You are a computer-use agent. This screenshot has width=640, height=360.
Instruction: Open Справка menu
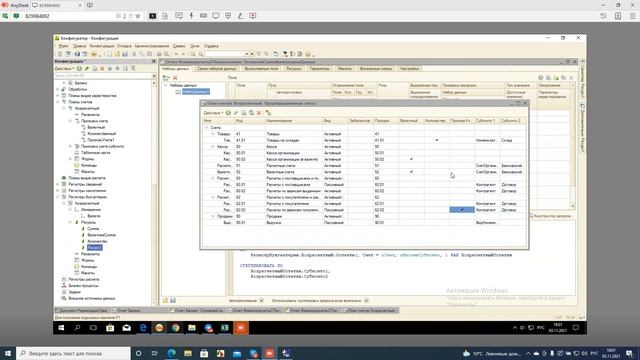[x=211, y=46]
